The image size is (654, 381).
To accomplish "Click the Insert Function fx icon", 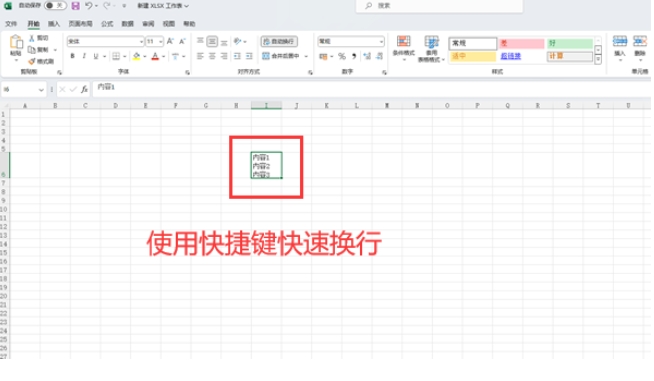I will coord(84,89).
